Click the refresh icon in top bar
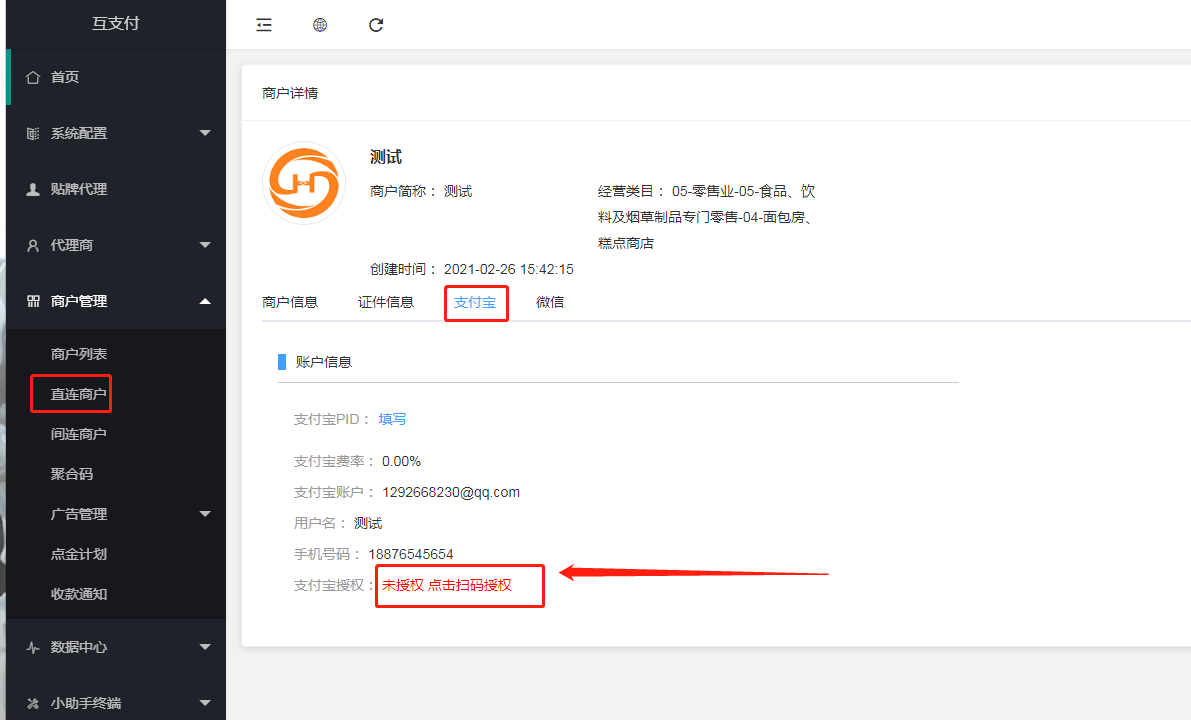 click(376, 25)
